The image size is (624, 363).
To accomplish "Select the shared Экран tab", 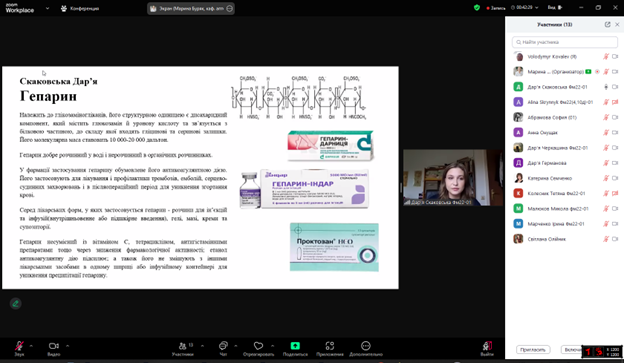I will [x=191, y=8].
